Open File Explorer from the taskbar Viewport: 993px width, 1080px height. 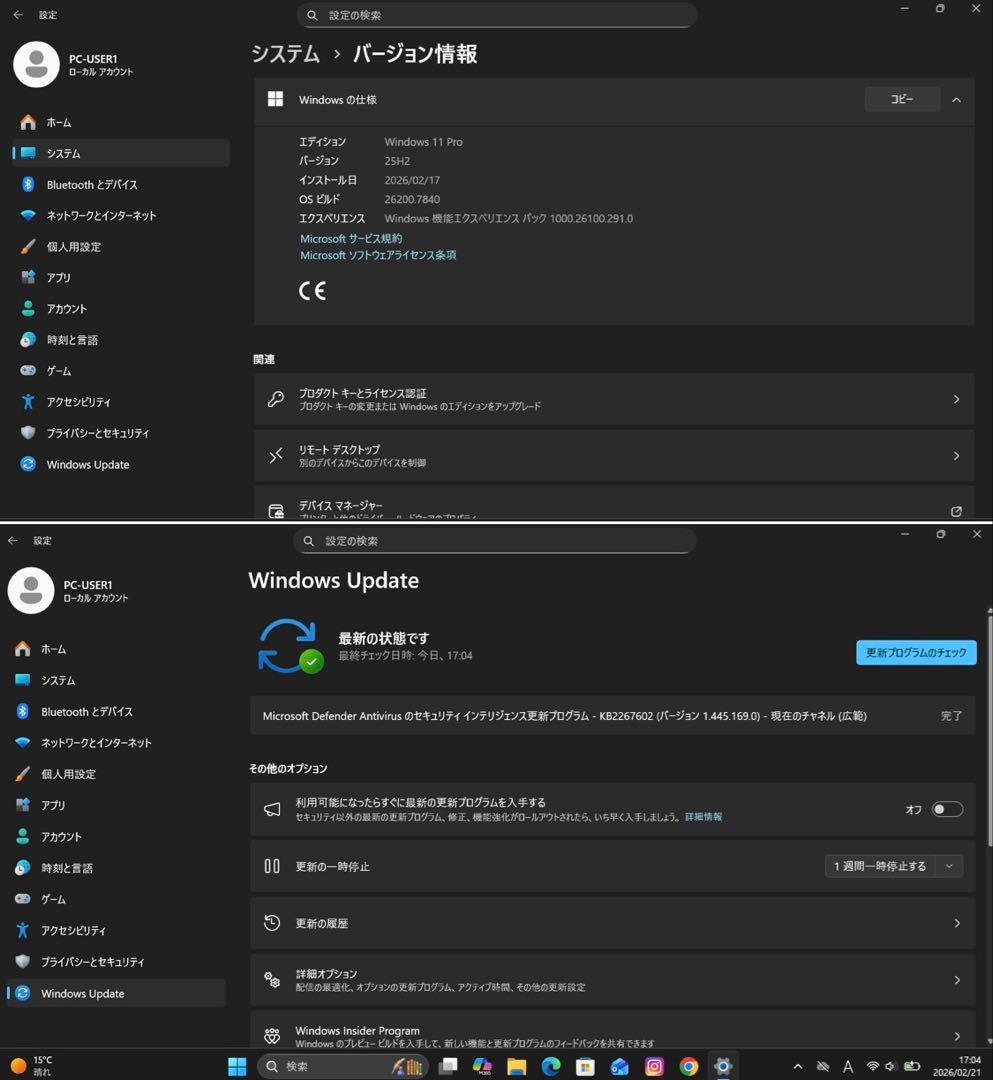[517, 1066]
